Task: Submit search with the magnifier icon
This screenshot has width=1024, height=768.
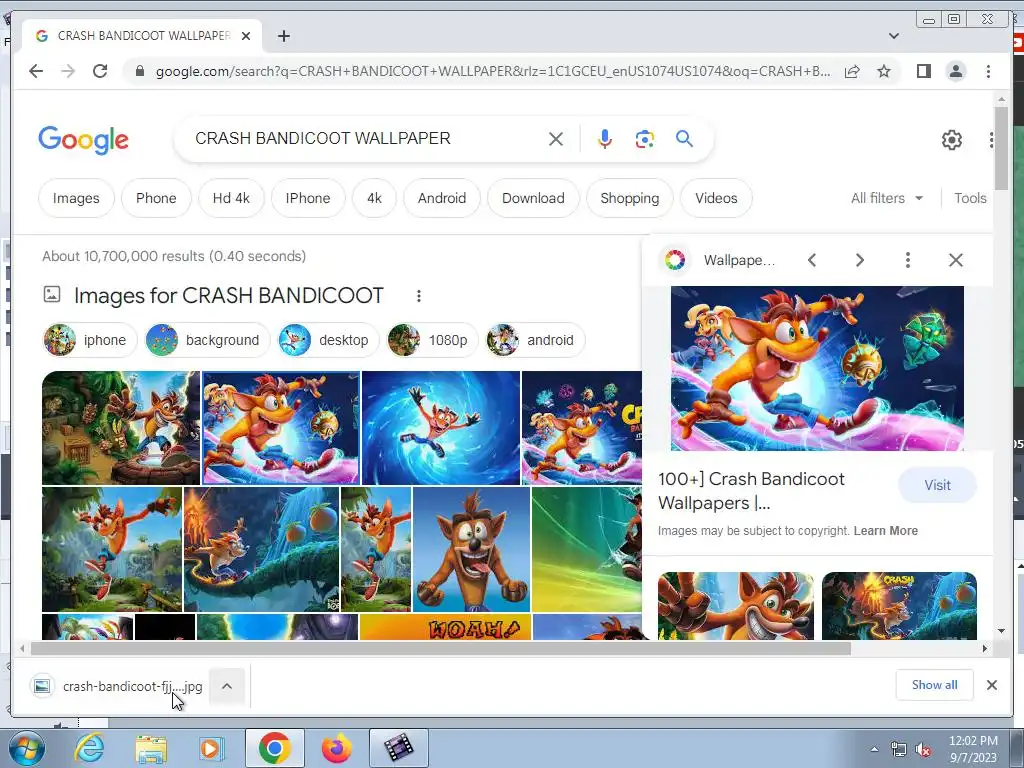Action: click(684, 138)
